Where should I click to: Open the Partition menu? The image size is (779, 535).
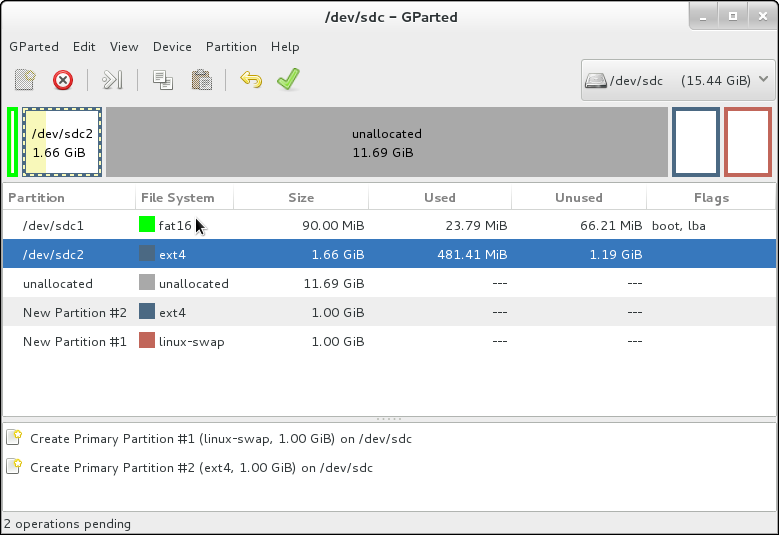point(231,47)
